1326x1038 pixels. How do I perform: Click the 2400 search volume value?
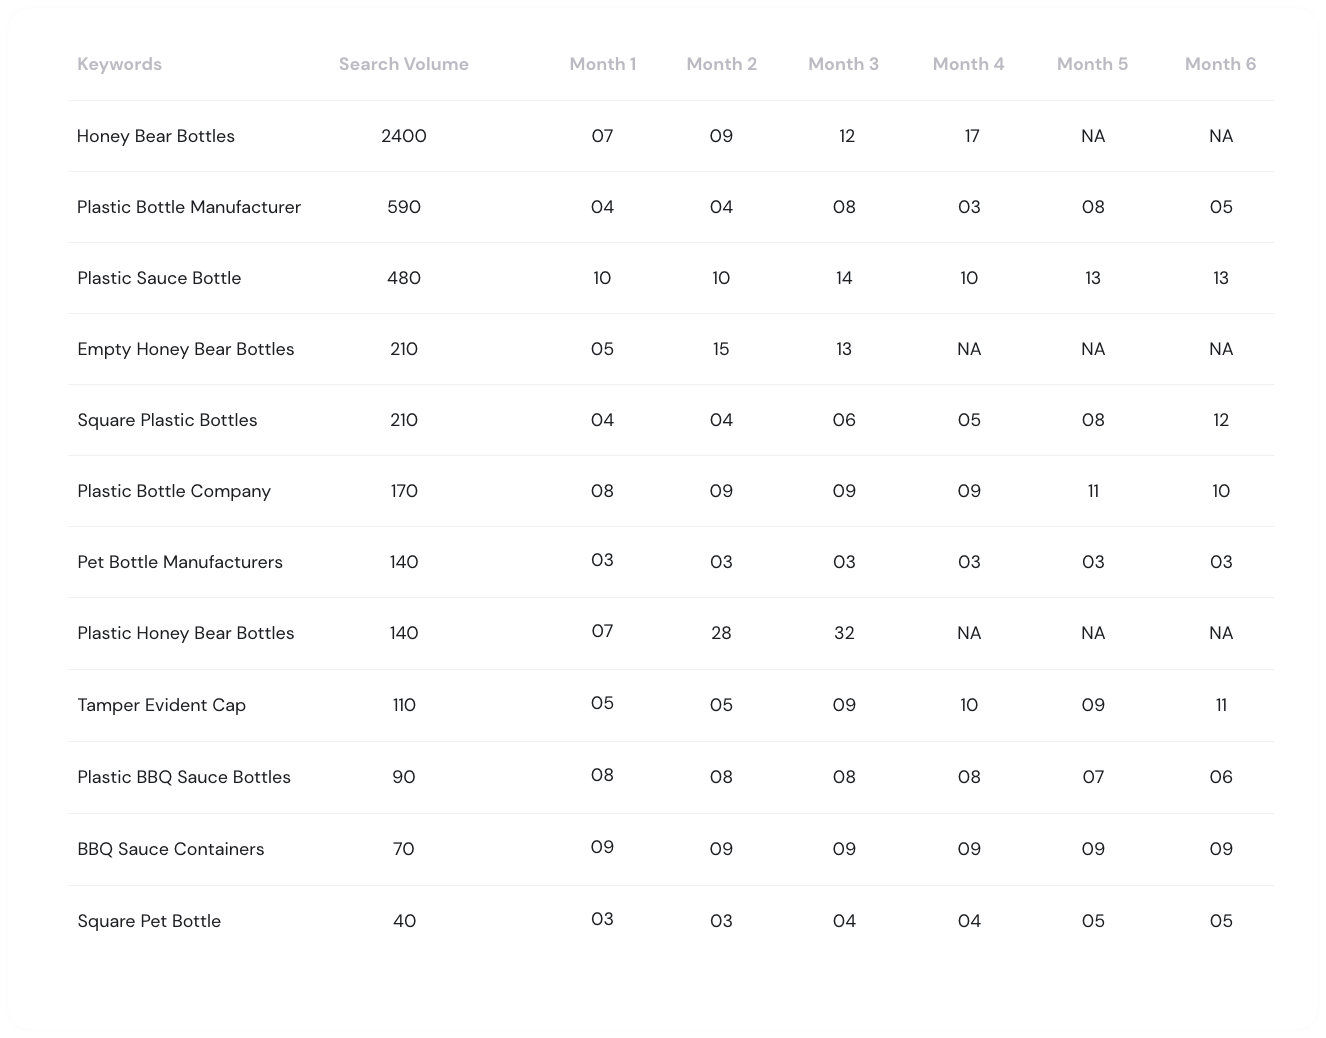404,136
